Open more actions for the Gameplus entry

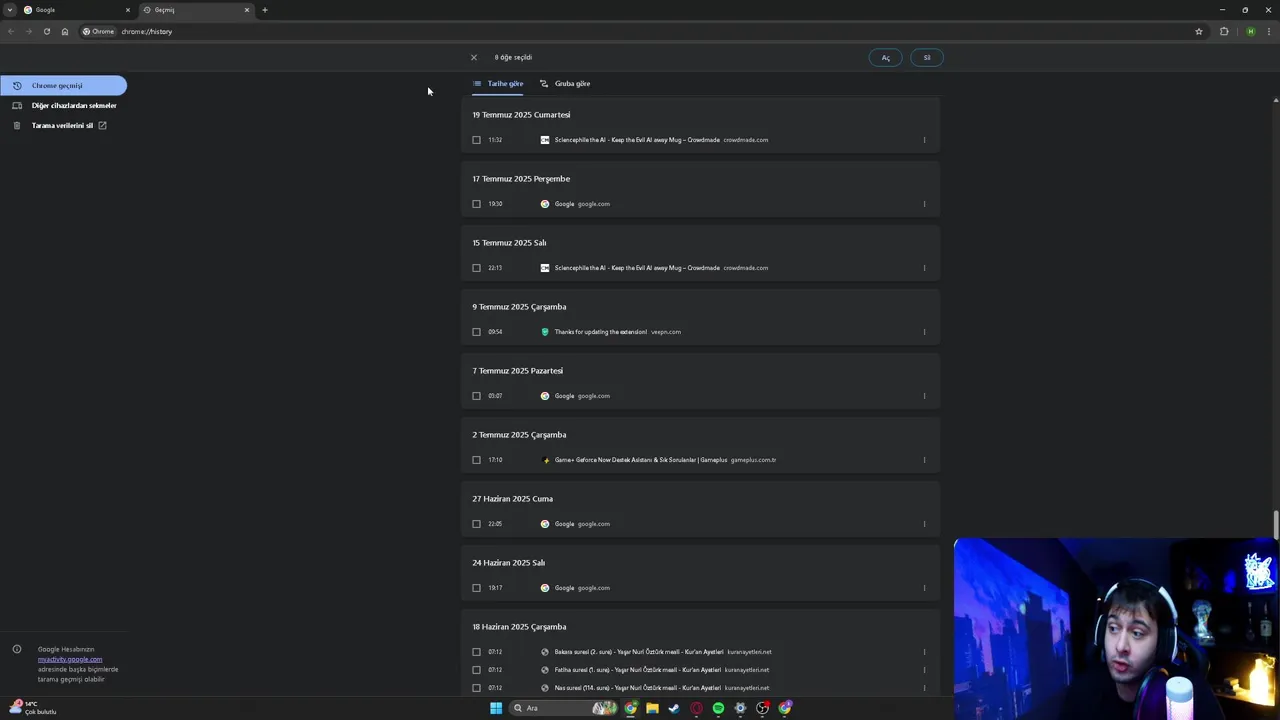(x=924, y=460)
